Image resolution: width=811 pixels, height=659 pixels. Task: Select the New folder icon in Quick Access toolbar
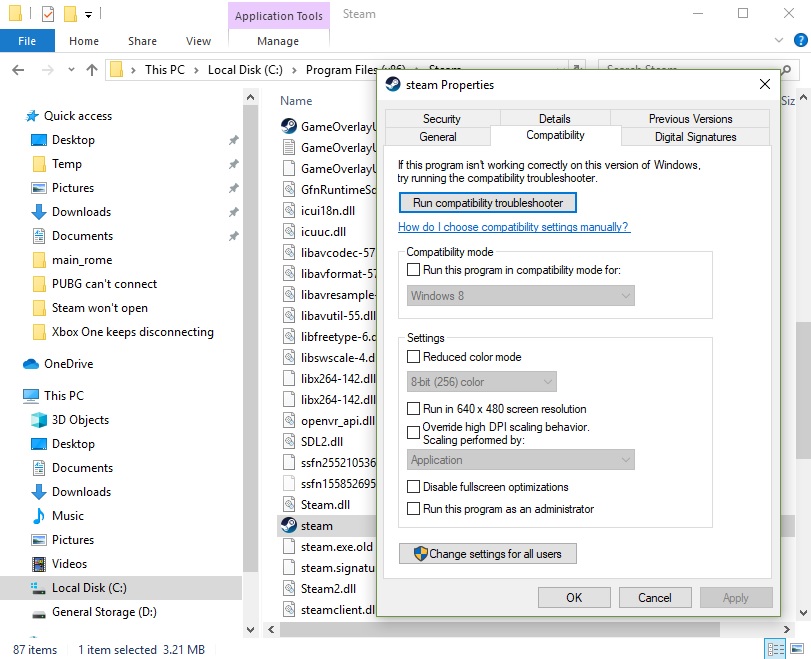[x=69, y=14]
